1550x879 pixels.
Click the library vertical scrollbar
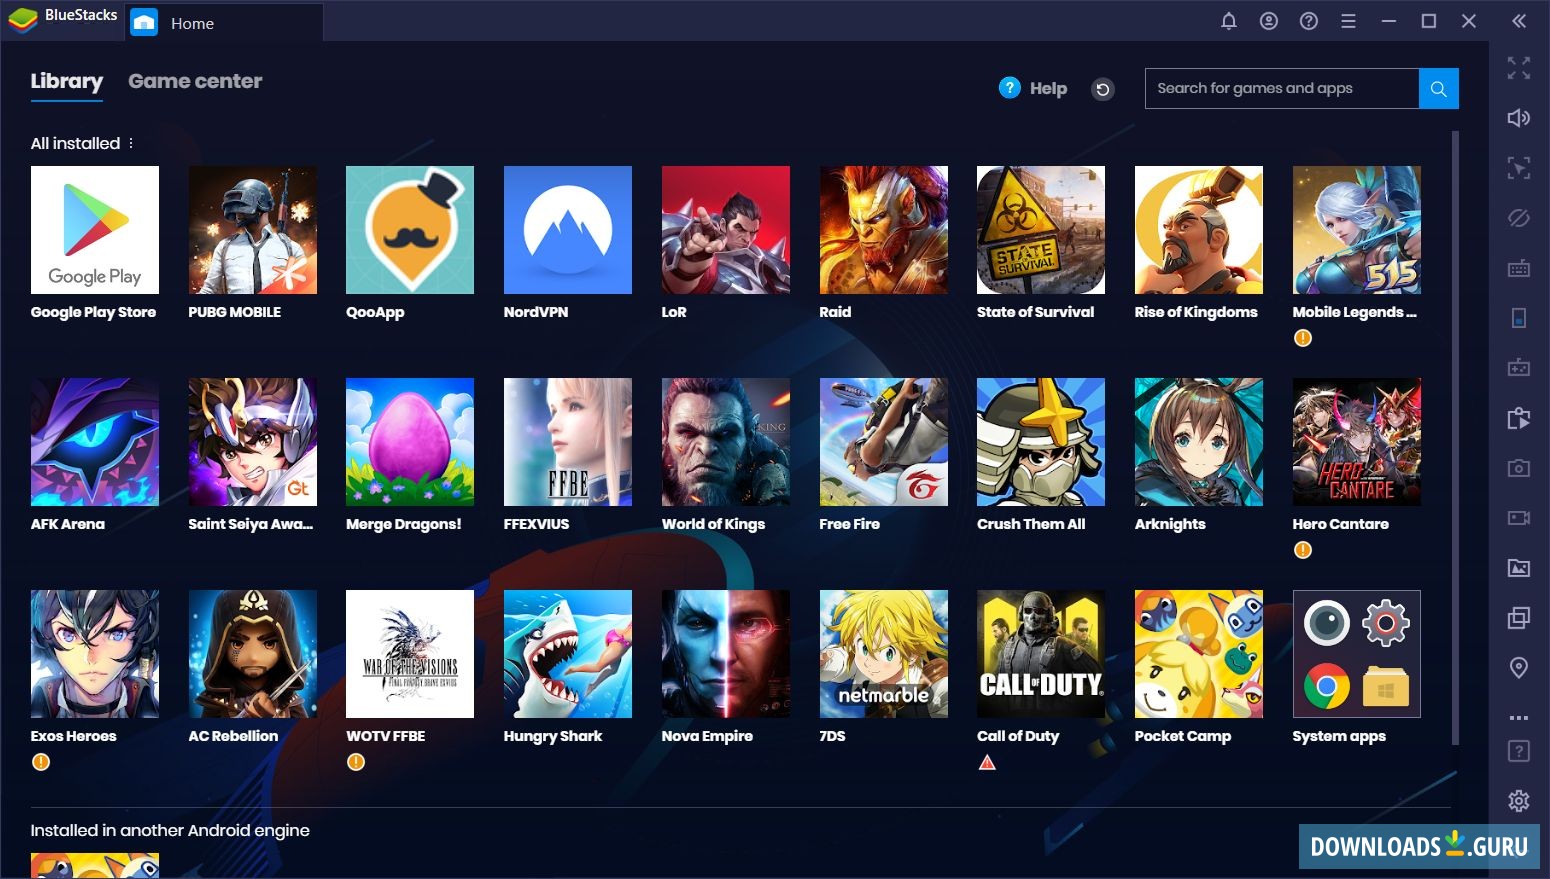pos(1455,438)
